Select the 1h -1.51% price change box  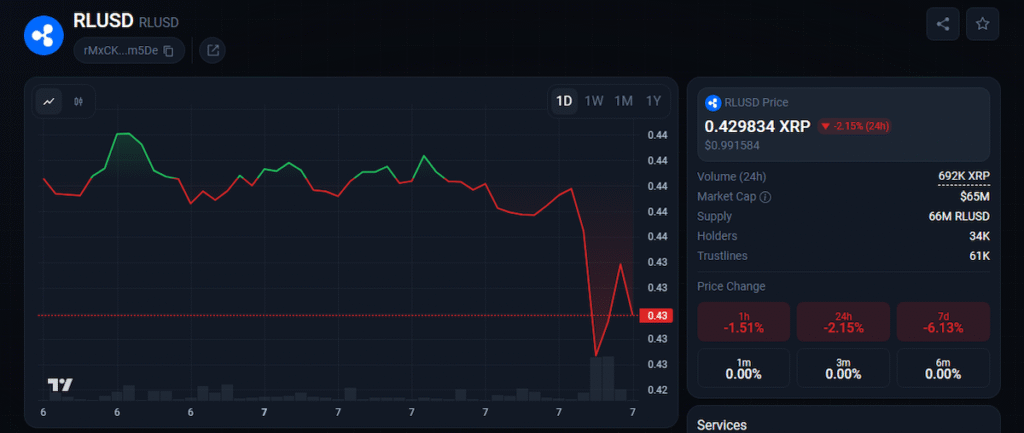[744, 321]
